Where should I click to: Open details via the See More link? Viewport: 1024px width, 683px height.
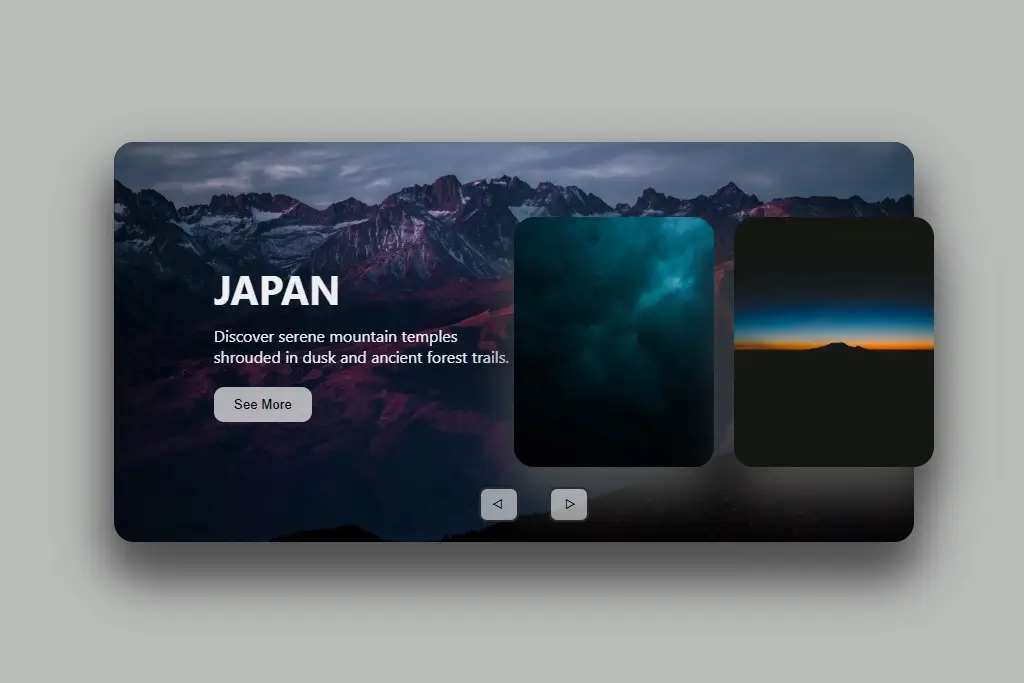click(262, 404)
